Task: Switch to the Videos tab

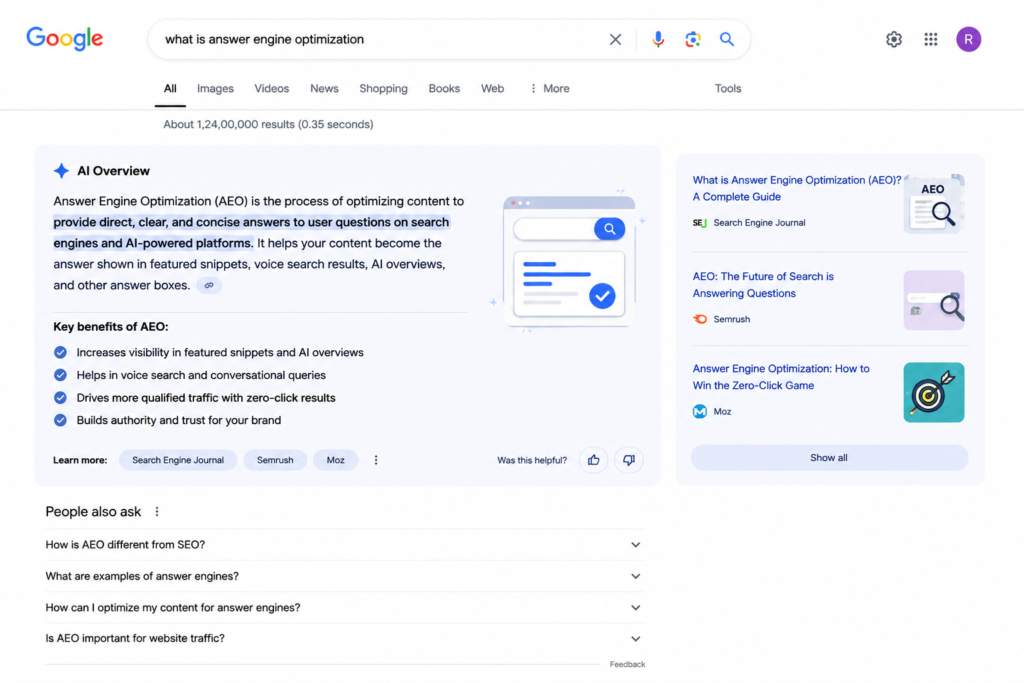Action: point(272,88)
